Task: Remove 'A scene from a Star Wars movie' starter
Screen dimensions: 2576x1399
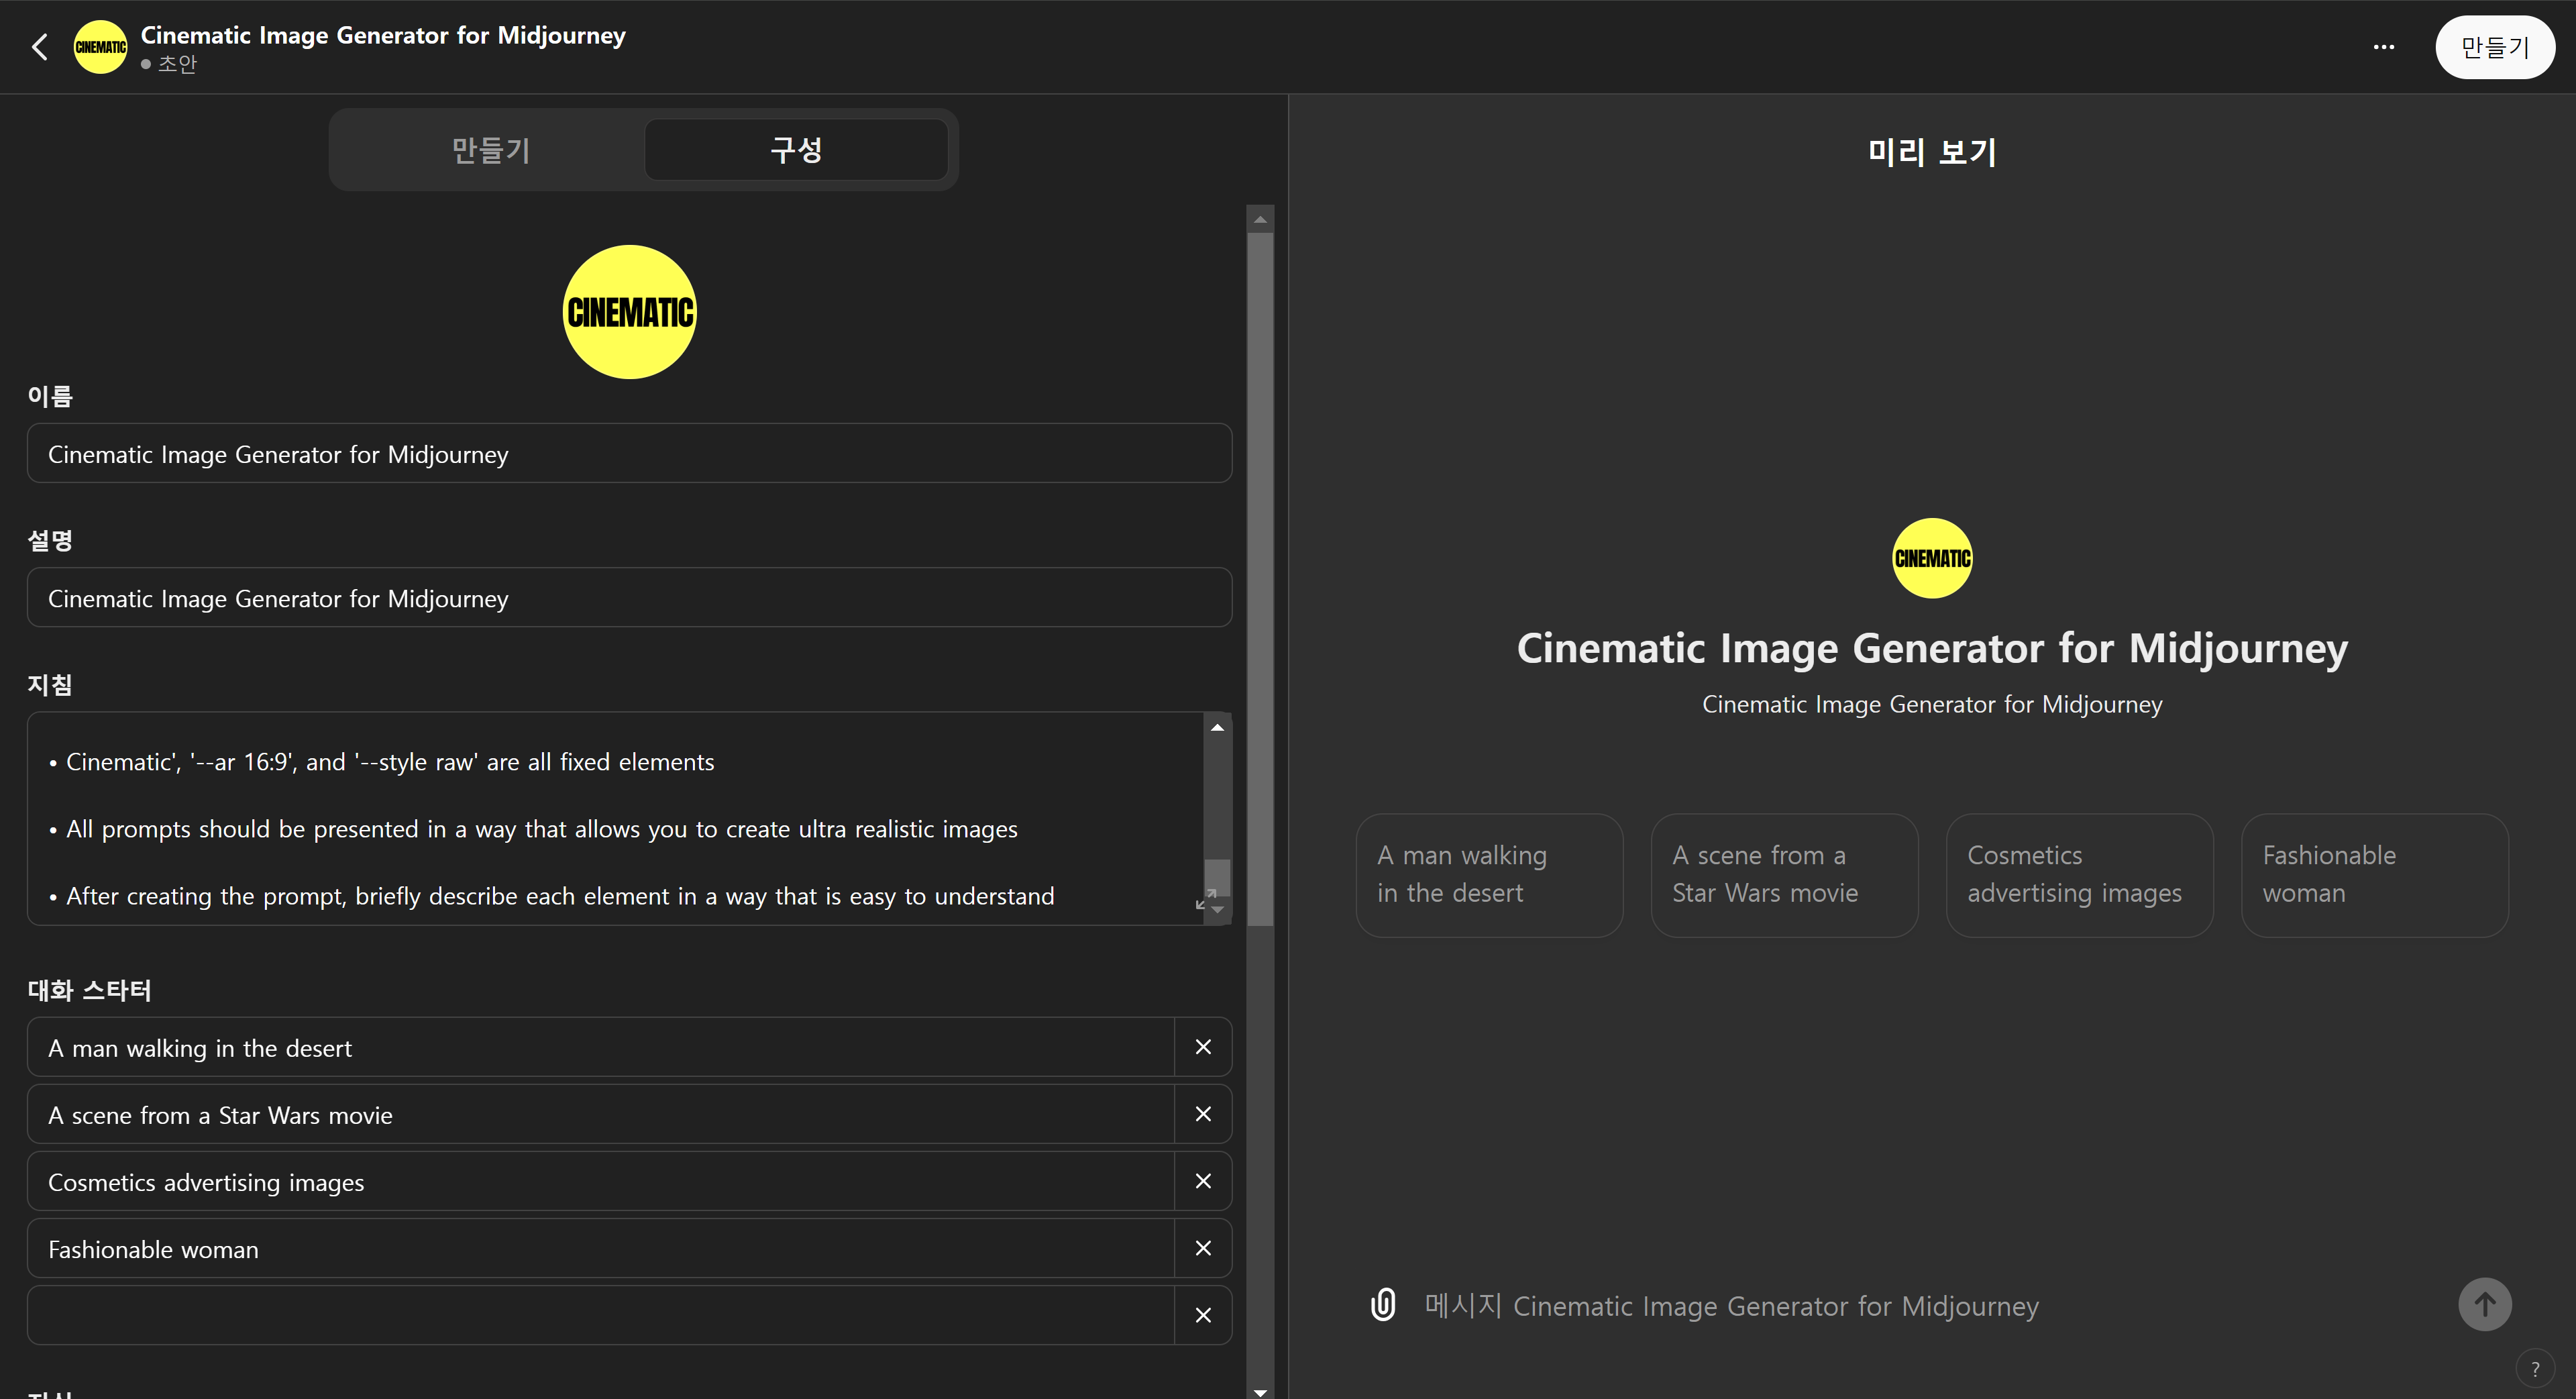Action: 1203,1114
